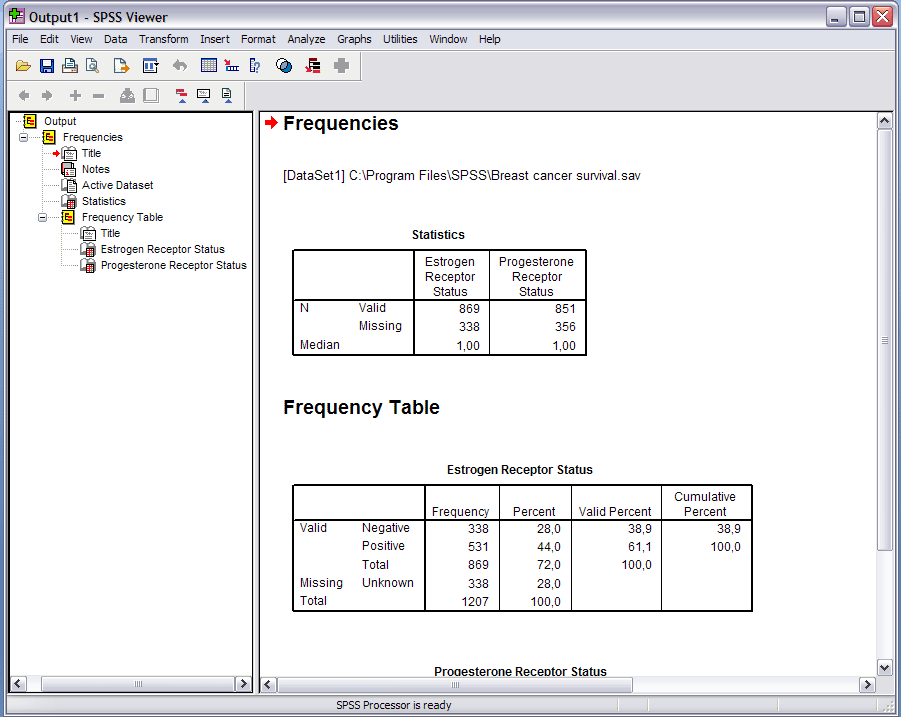Viewport: 901px width, 717px height.
Task: Open the Analyze menu
Action: tap(306, 39)
